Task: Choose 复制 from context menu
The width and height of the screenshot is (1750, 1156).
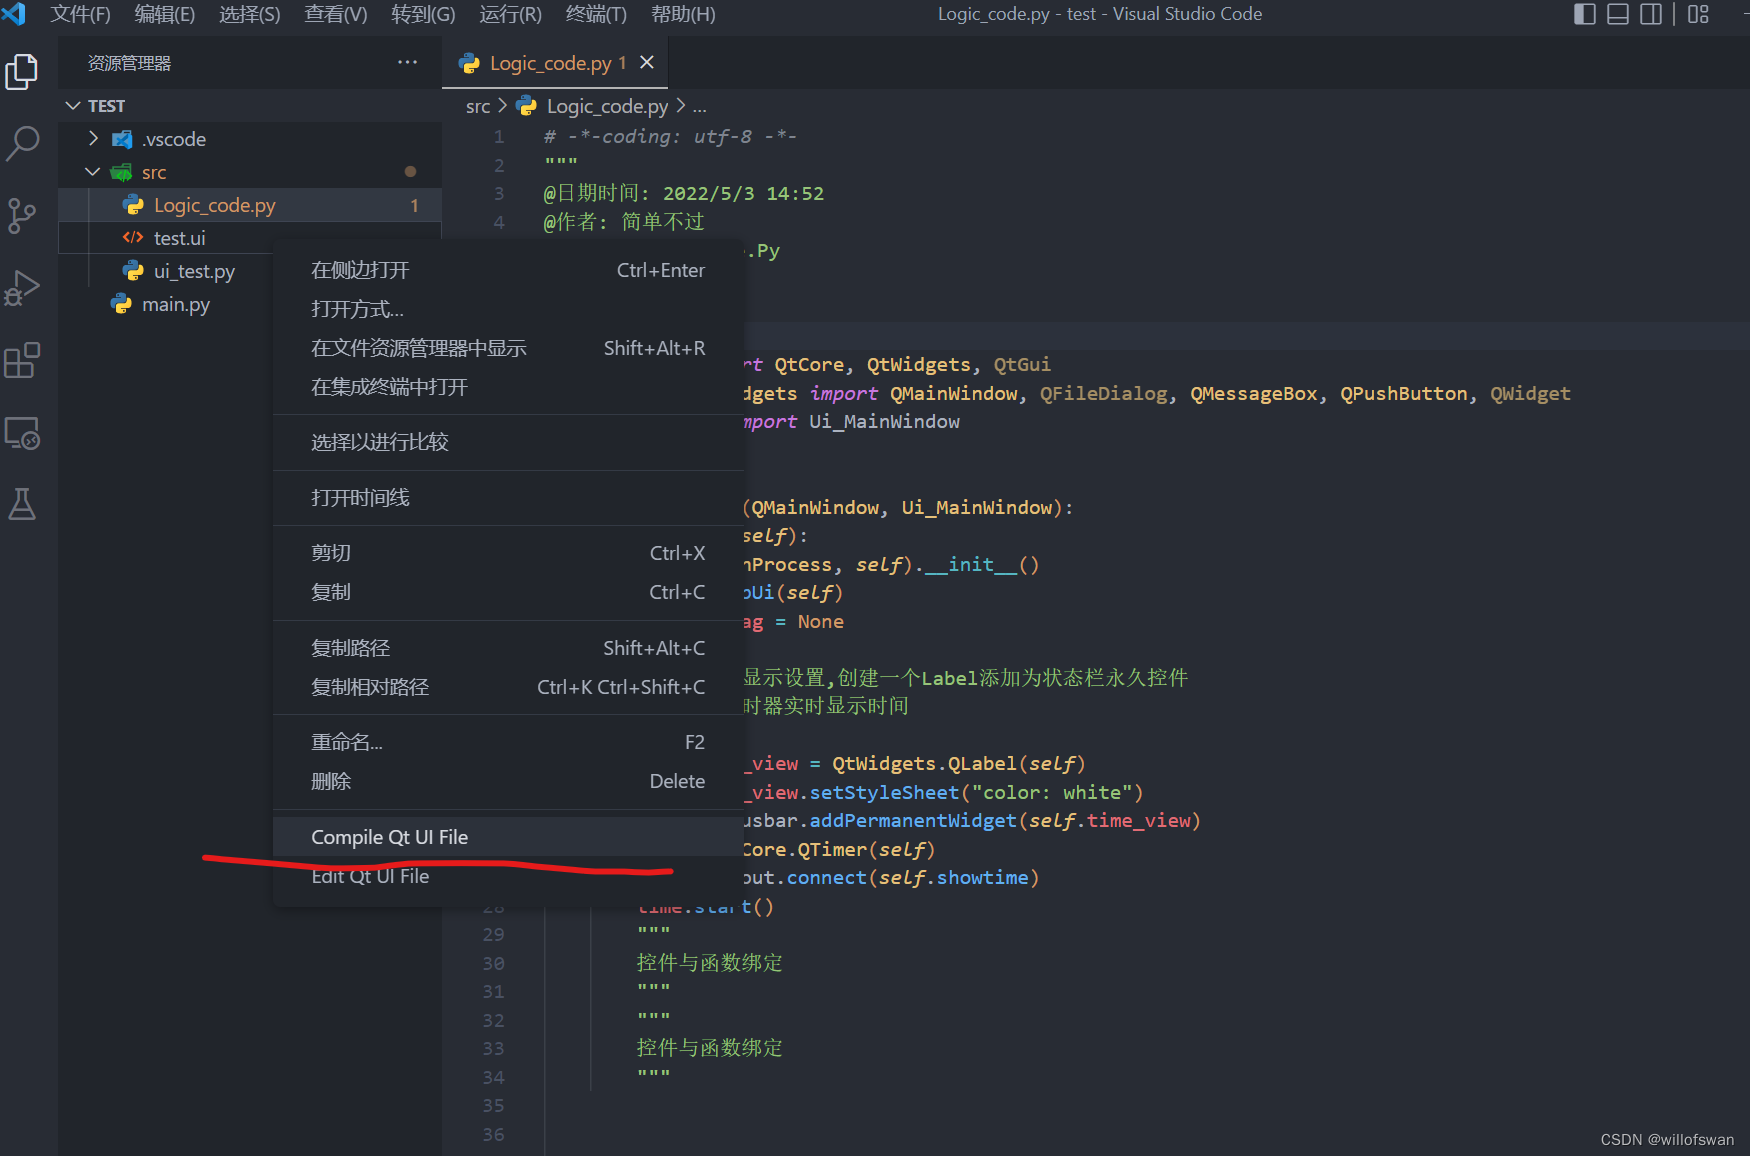Action: pos(508,592)
